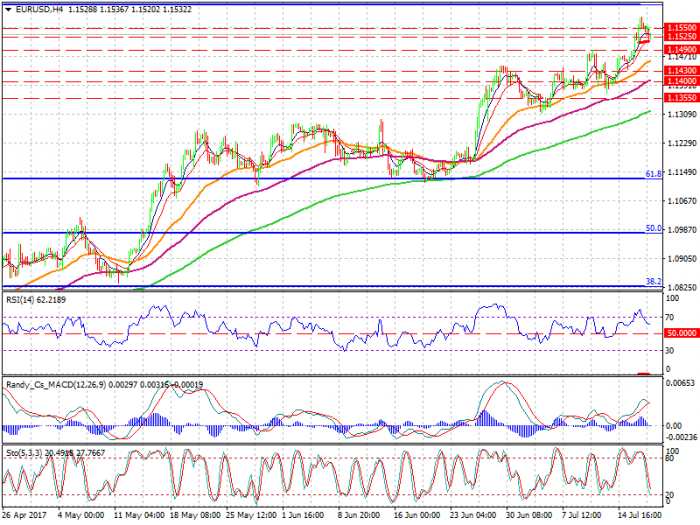Screen dimensions: 700x525
Task: Click the 70 level on RSI scale
Action: point(669,318)
